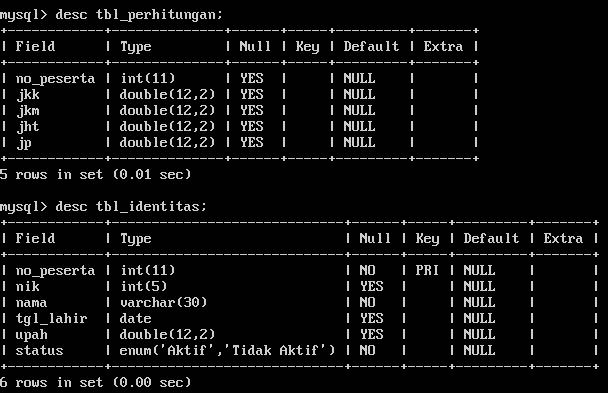Click the int(5) type value
608x393 pixels.
point(143,286)
